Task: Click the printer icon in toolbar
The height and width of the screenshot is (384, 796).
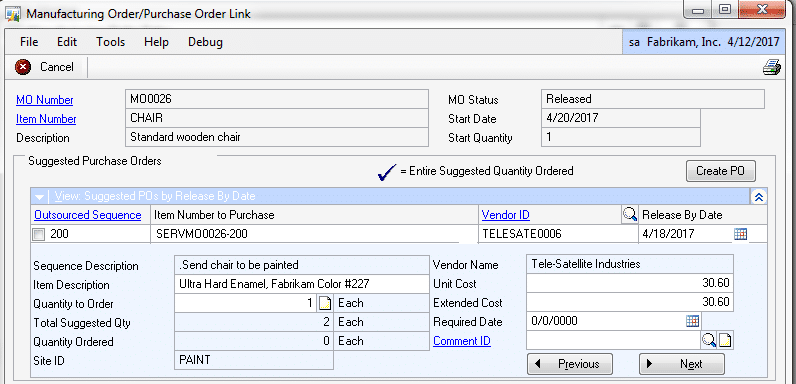Action: [x=771, y=67]
